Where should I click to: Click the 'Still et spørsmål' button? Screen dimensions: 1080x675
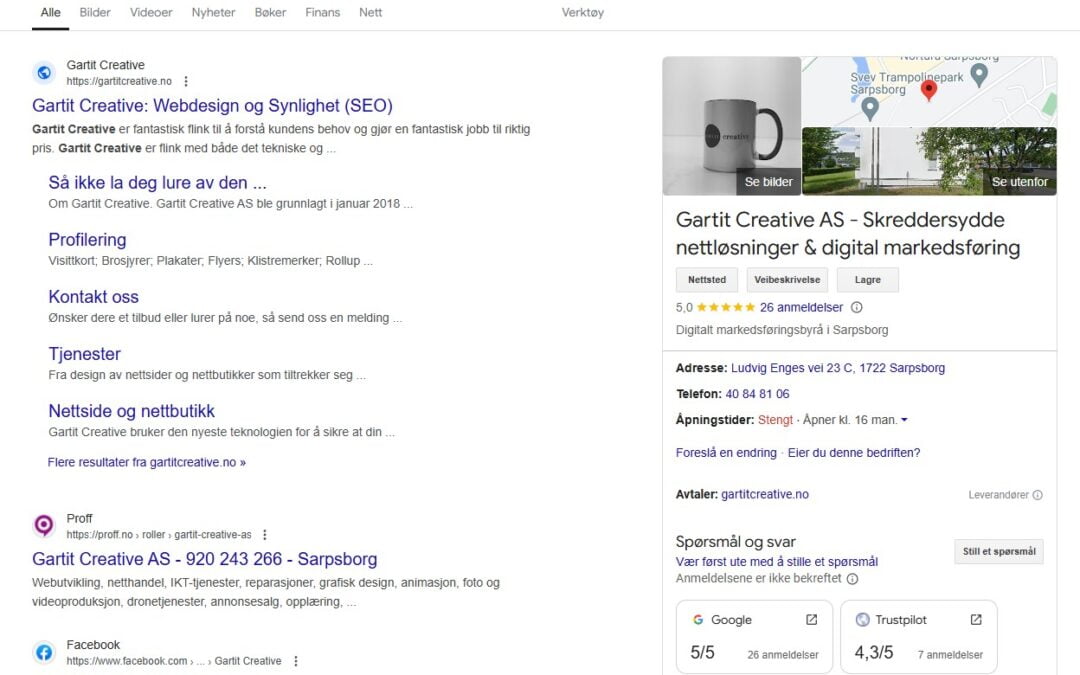(x=998, y=551)
